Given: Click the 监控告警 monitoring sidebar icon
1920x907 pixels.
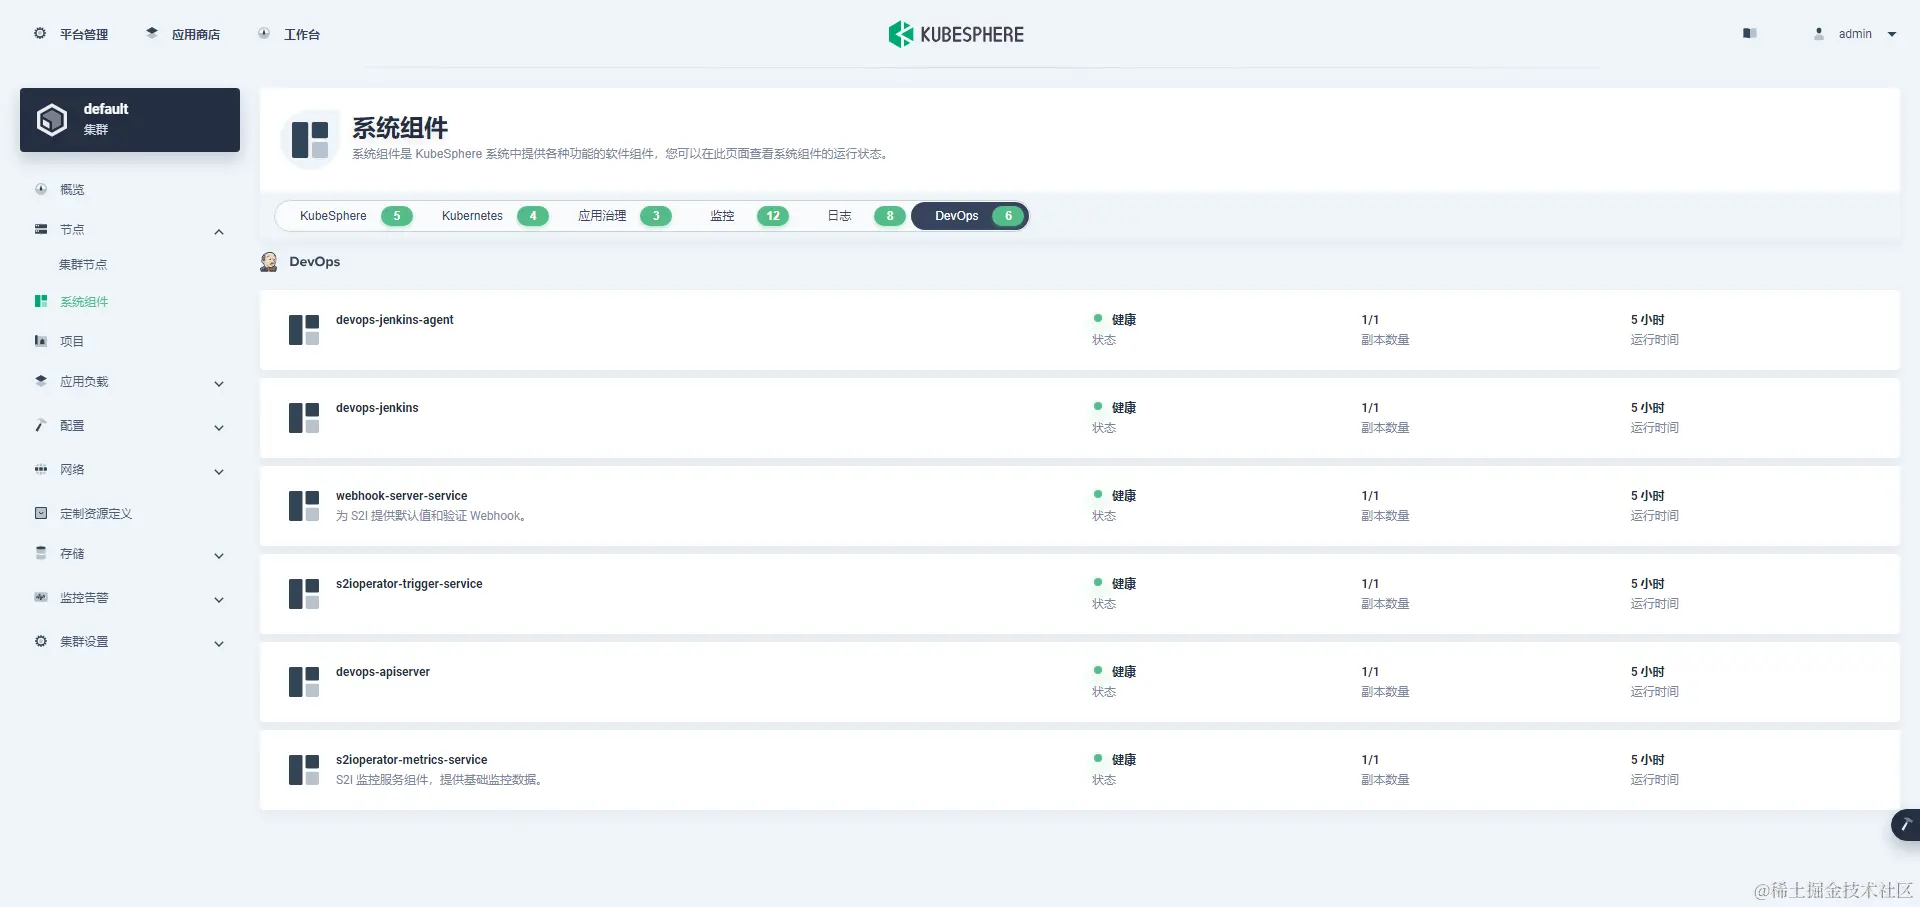Looking at the screenshot, I should (x=41, y=597).
